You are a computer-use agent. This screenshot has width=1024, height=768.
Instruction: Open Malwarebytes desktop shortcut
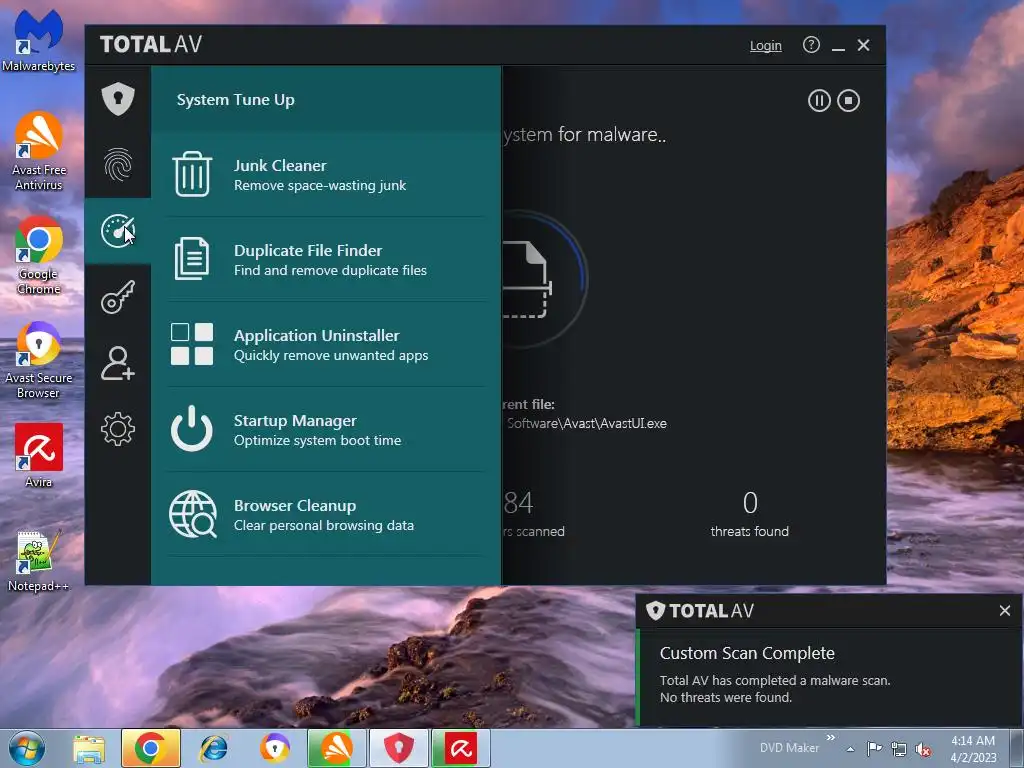coord(39,40)
